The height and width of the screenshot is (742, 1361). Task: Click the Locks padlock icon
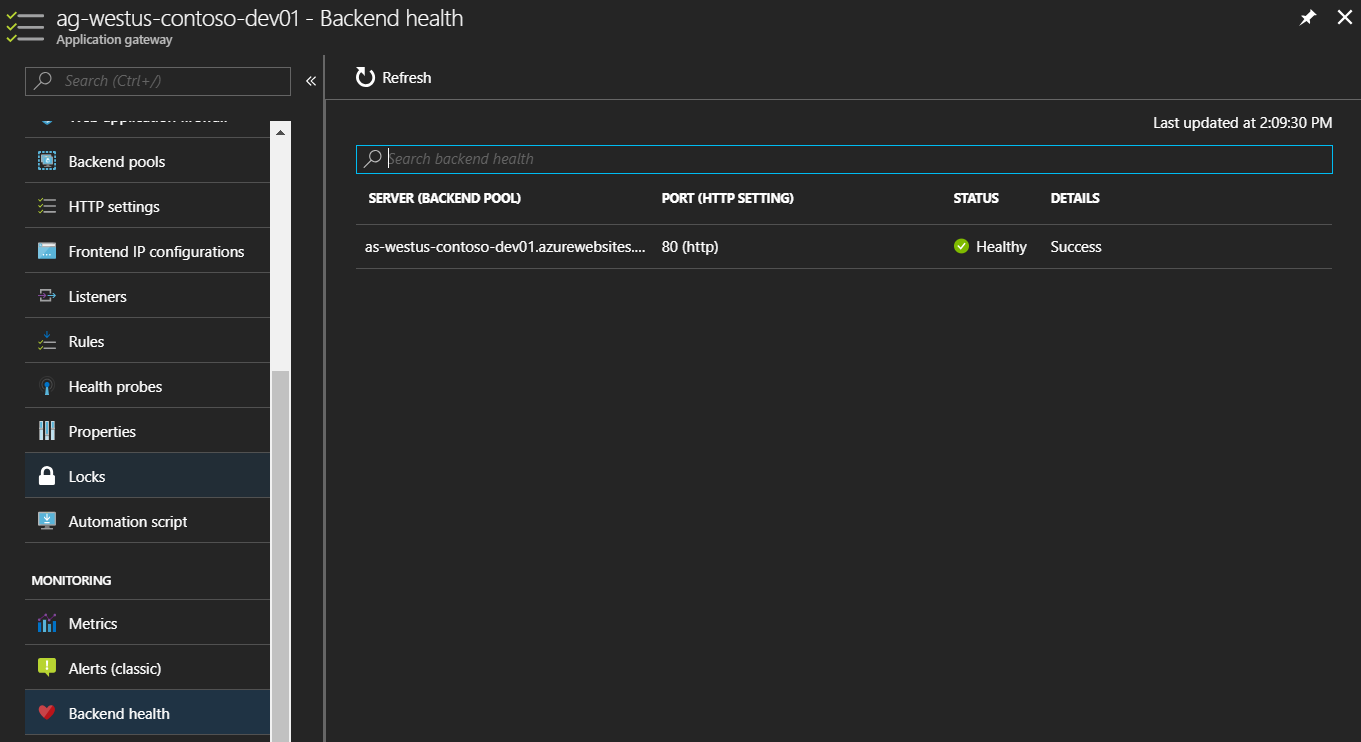tap(47, 476)
